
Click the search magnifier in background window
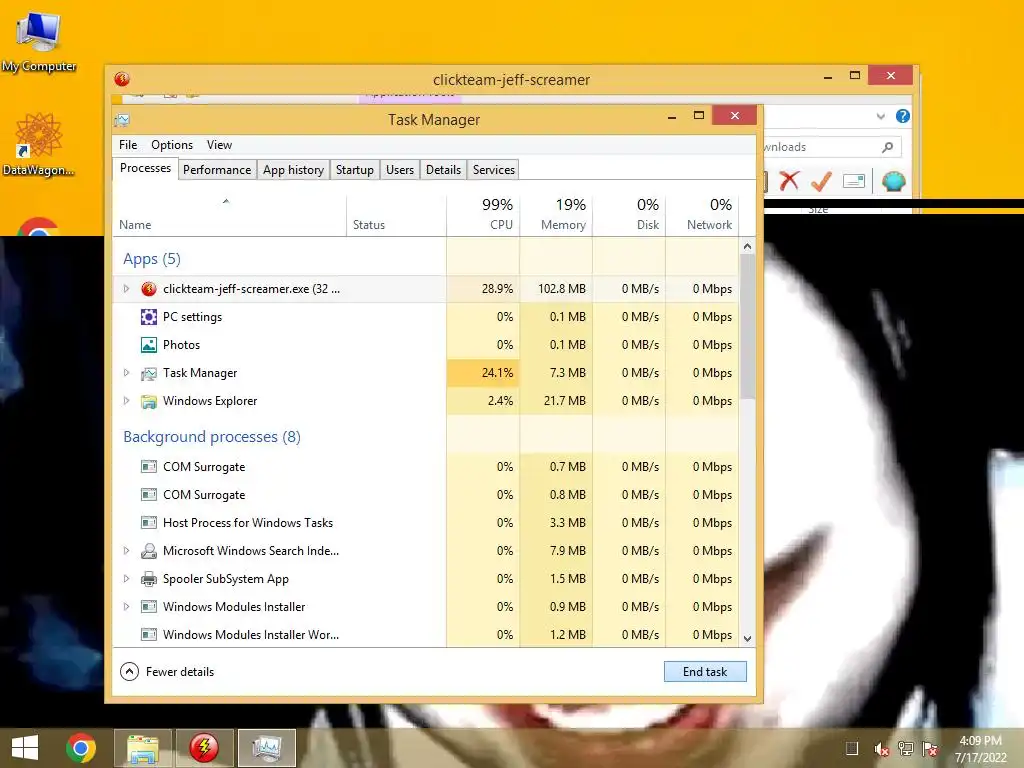pyautogui.click(x=887, y=147)
